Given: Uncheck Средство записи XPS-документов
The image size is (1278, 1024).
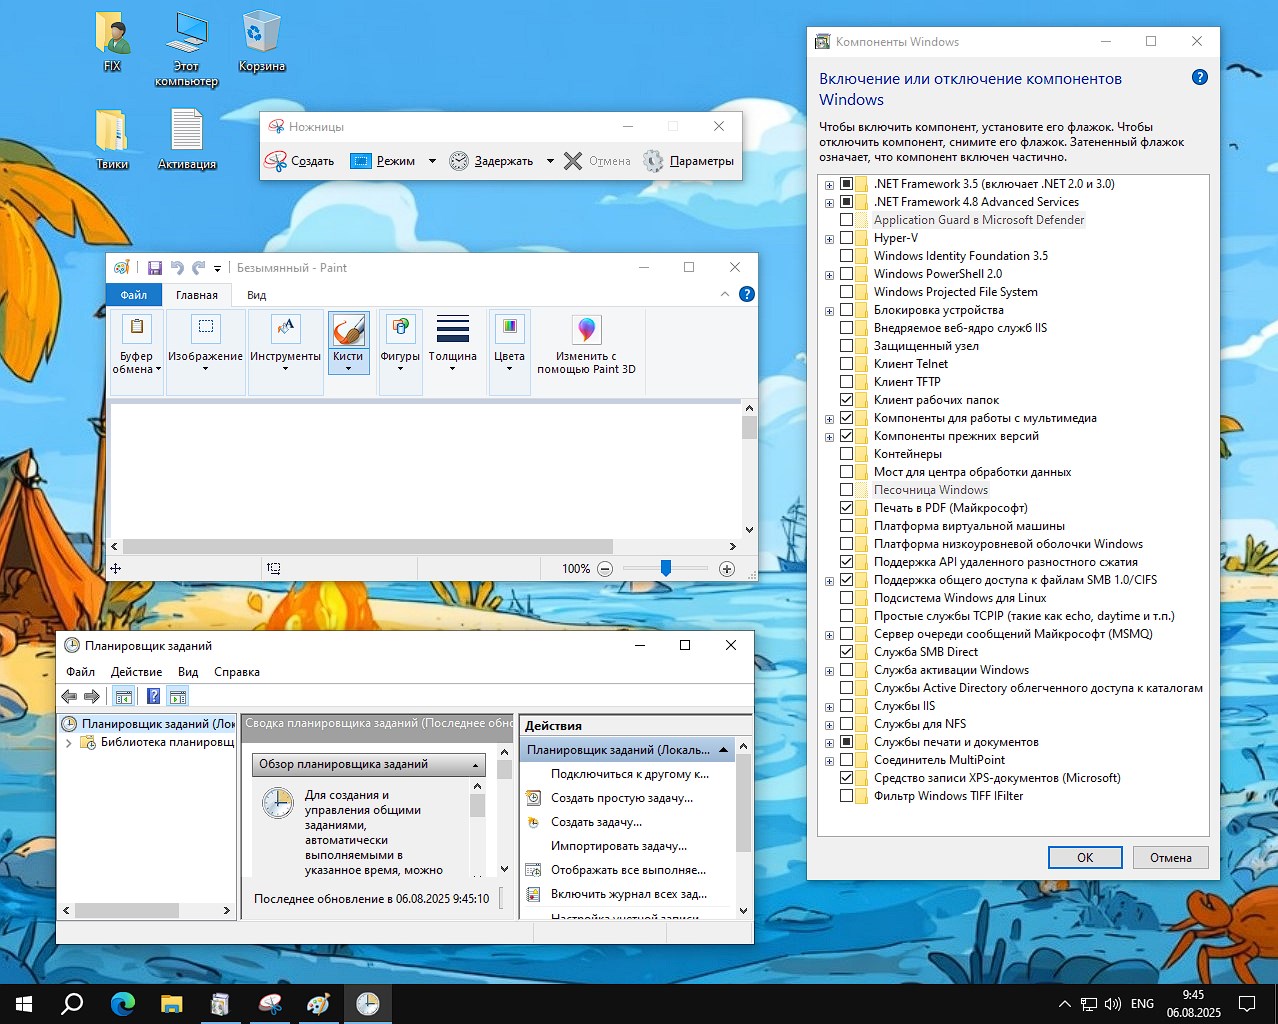Looking at the screenshot, I should (847, 778).
